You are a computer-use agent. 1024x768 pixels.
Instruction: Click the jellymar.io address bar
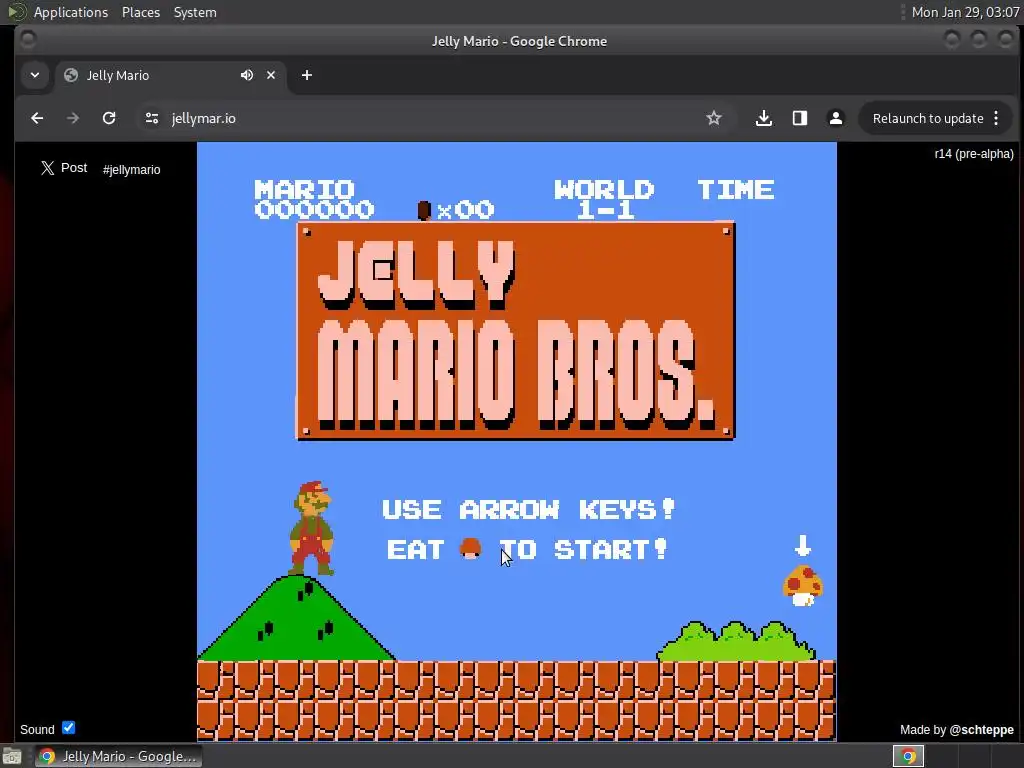click(x=431, y=118)
